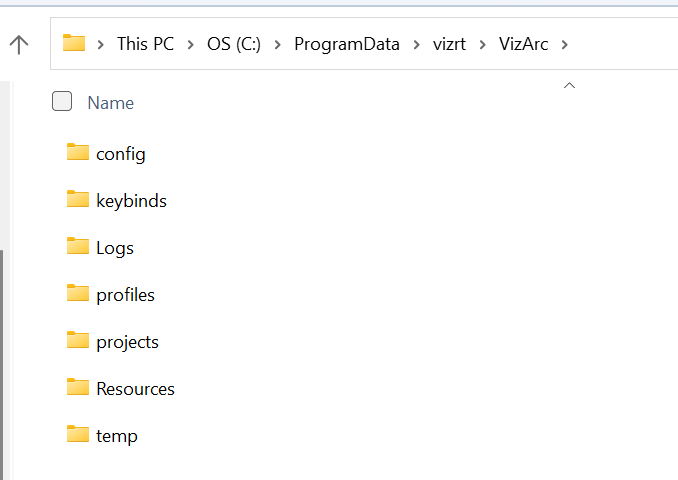
Task: Click the projects folder icon
Action: click(78, 341)
